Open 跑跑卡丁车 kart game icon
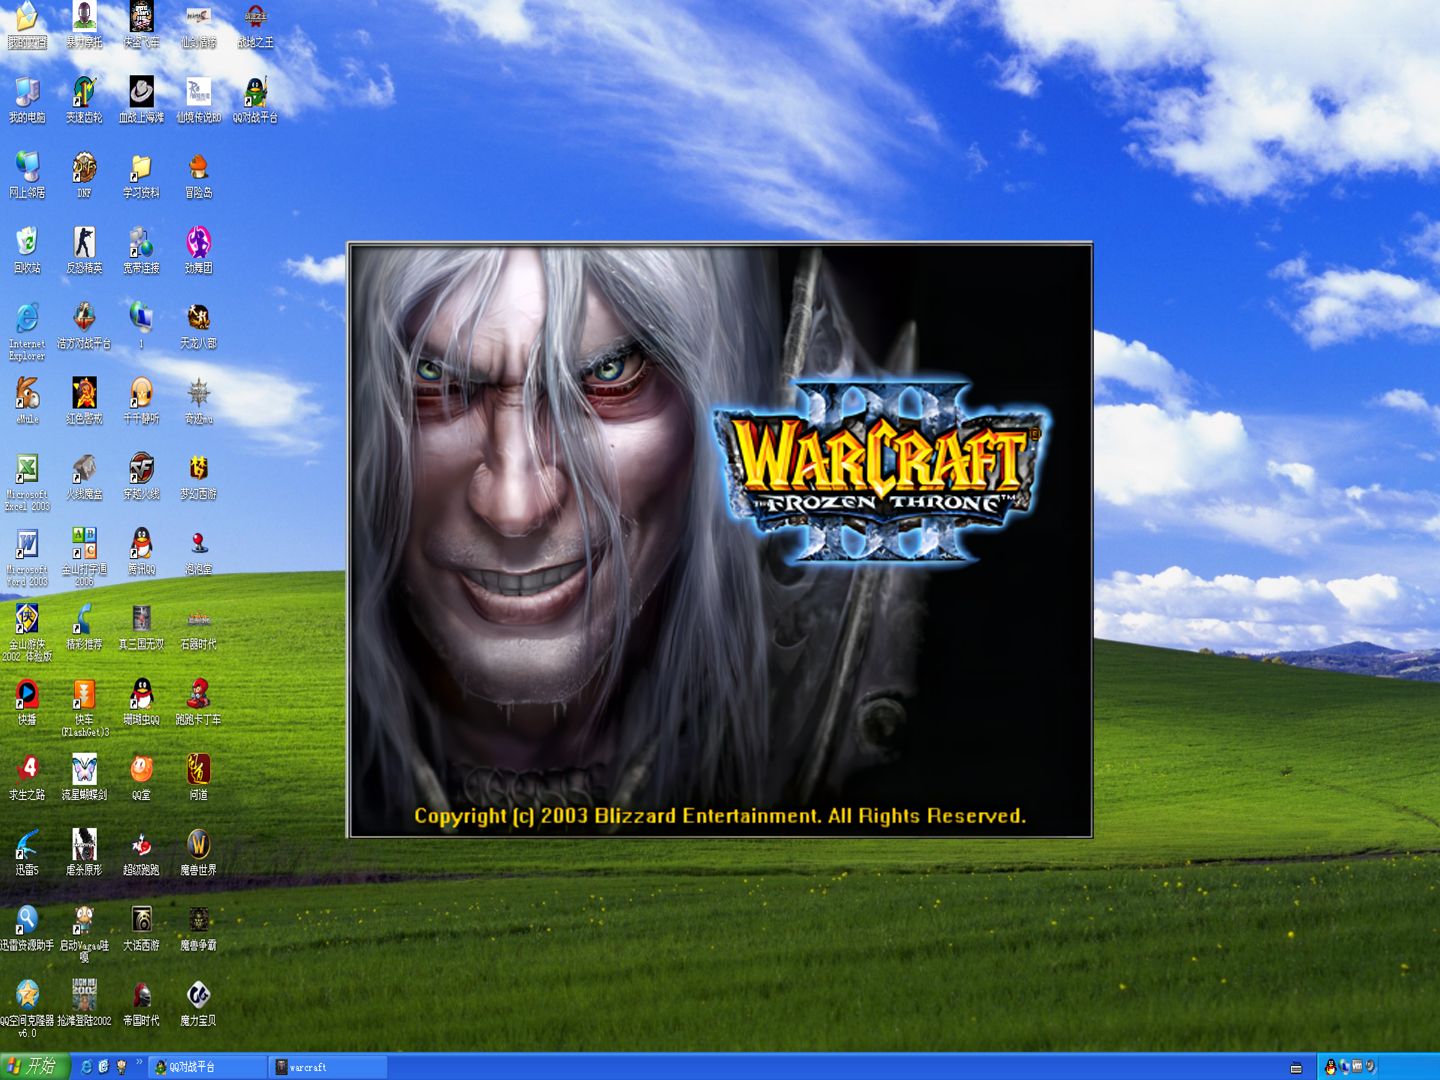This screenshot has height=1080, width=1440. click(x=198, y=694)
